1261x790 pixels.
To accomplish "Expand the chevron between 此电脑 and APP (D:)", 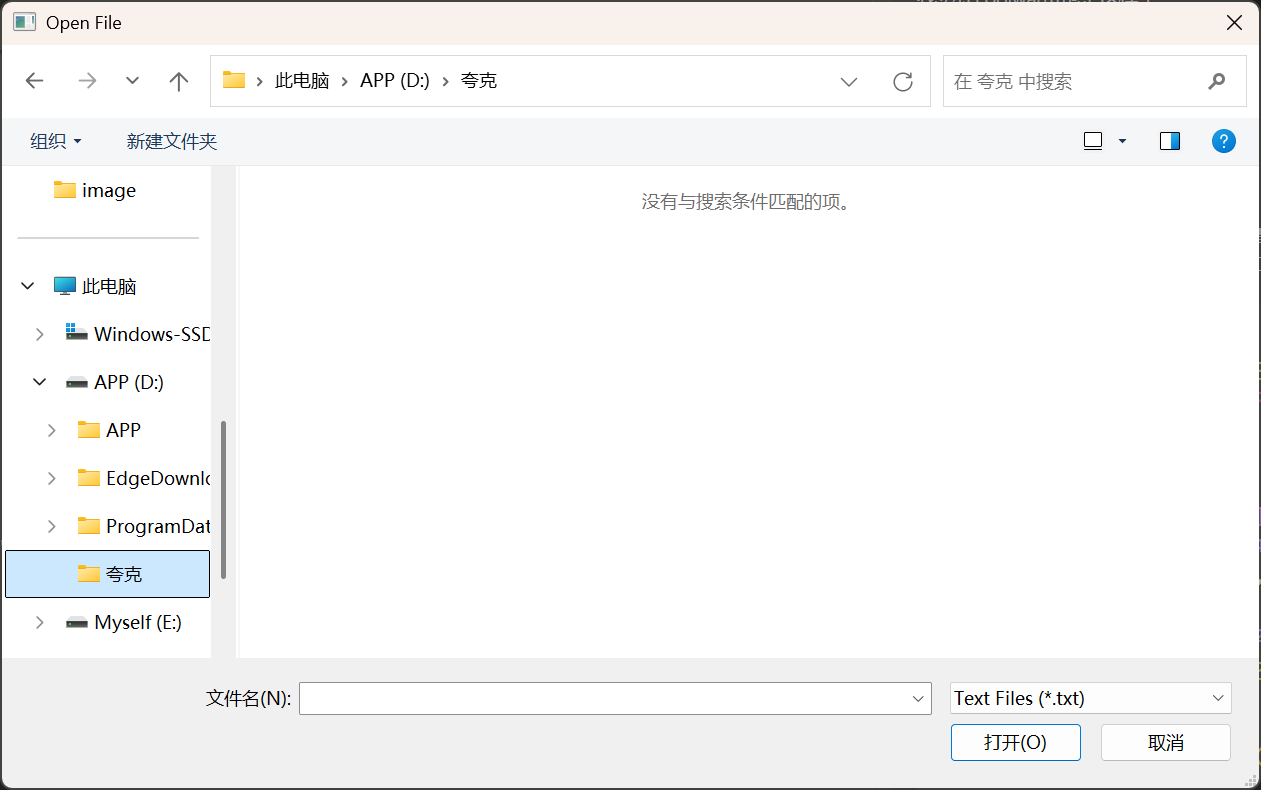I will click(x=345, y=81).
